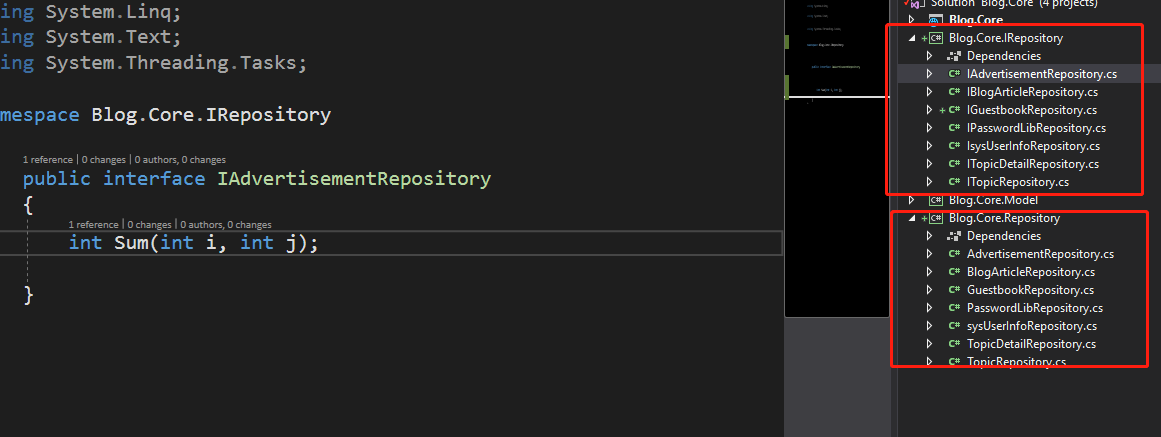Collapse the Blog.Core.IRepository project node

[912, 38]
